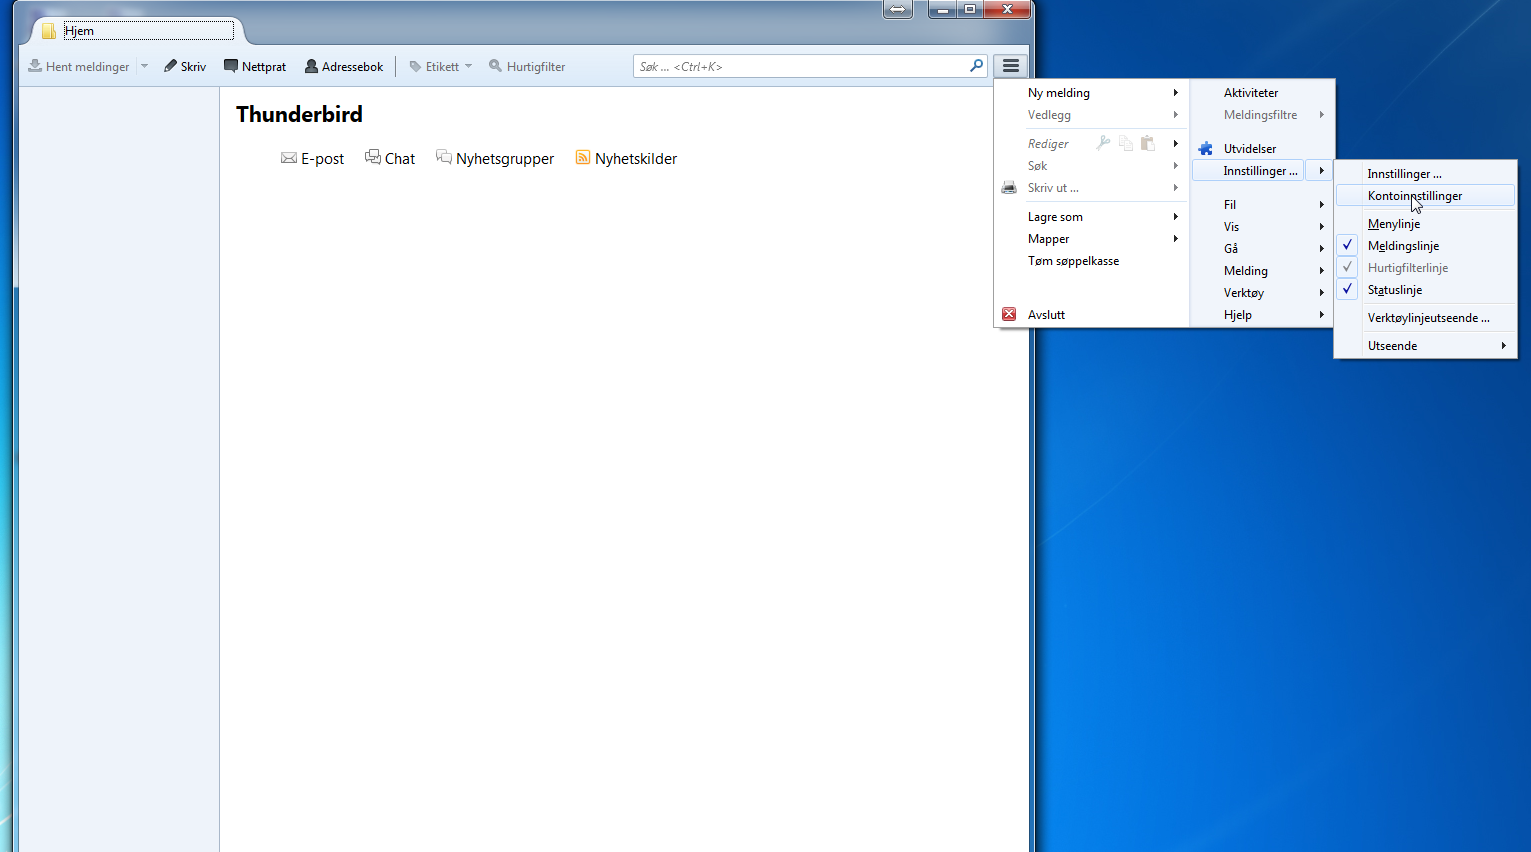Open the Etikett dropdown arrow
The image size is (1531, 852).
click(468, 66)
